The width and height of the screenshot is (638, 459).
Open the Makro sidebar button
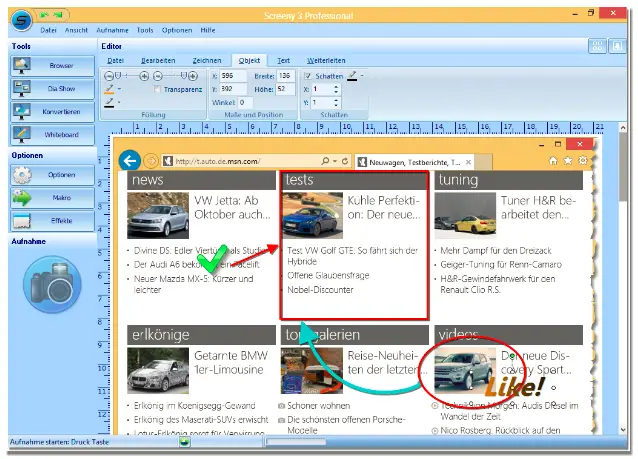tap(52, 198)
